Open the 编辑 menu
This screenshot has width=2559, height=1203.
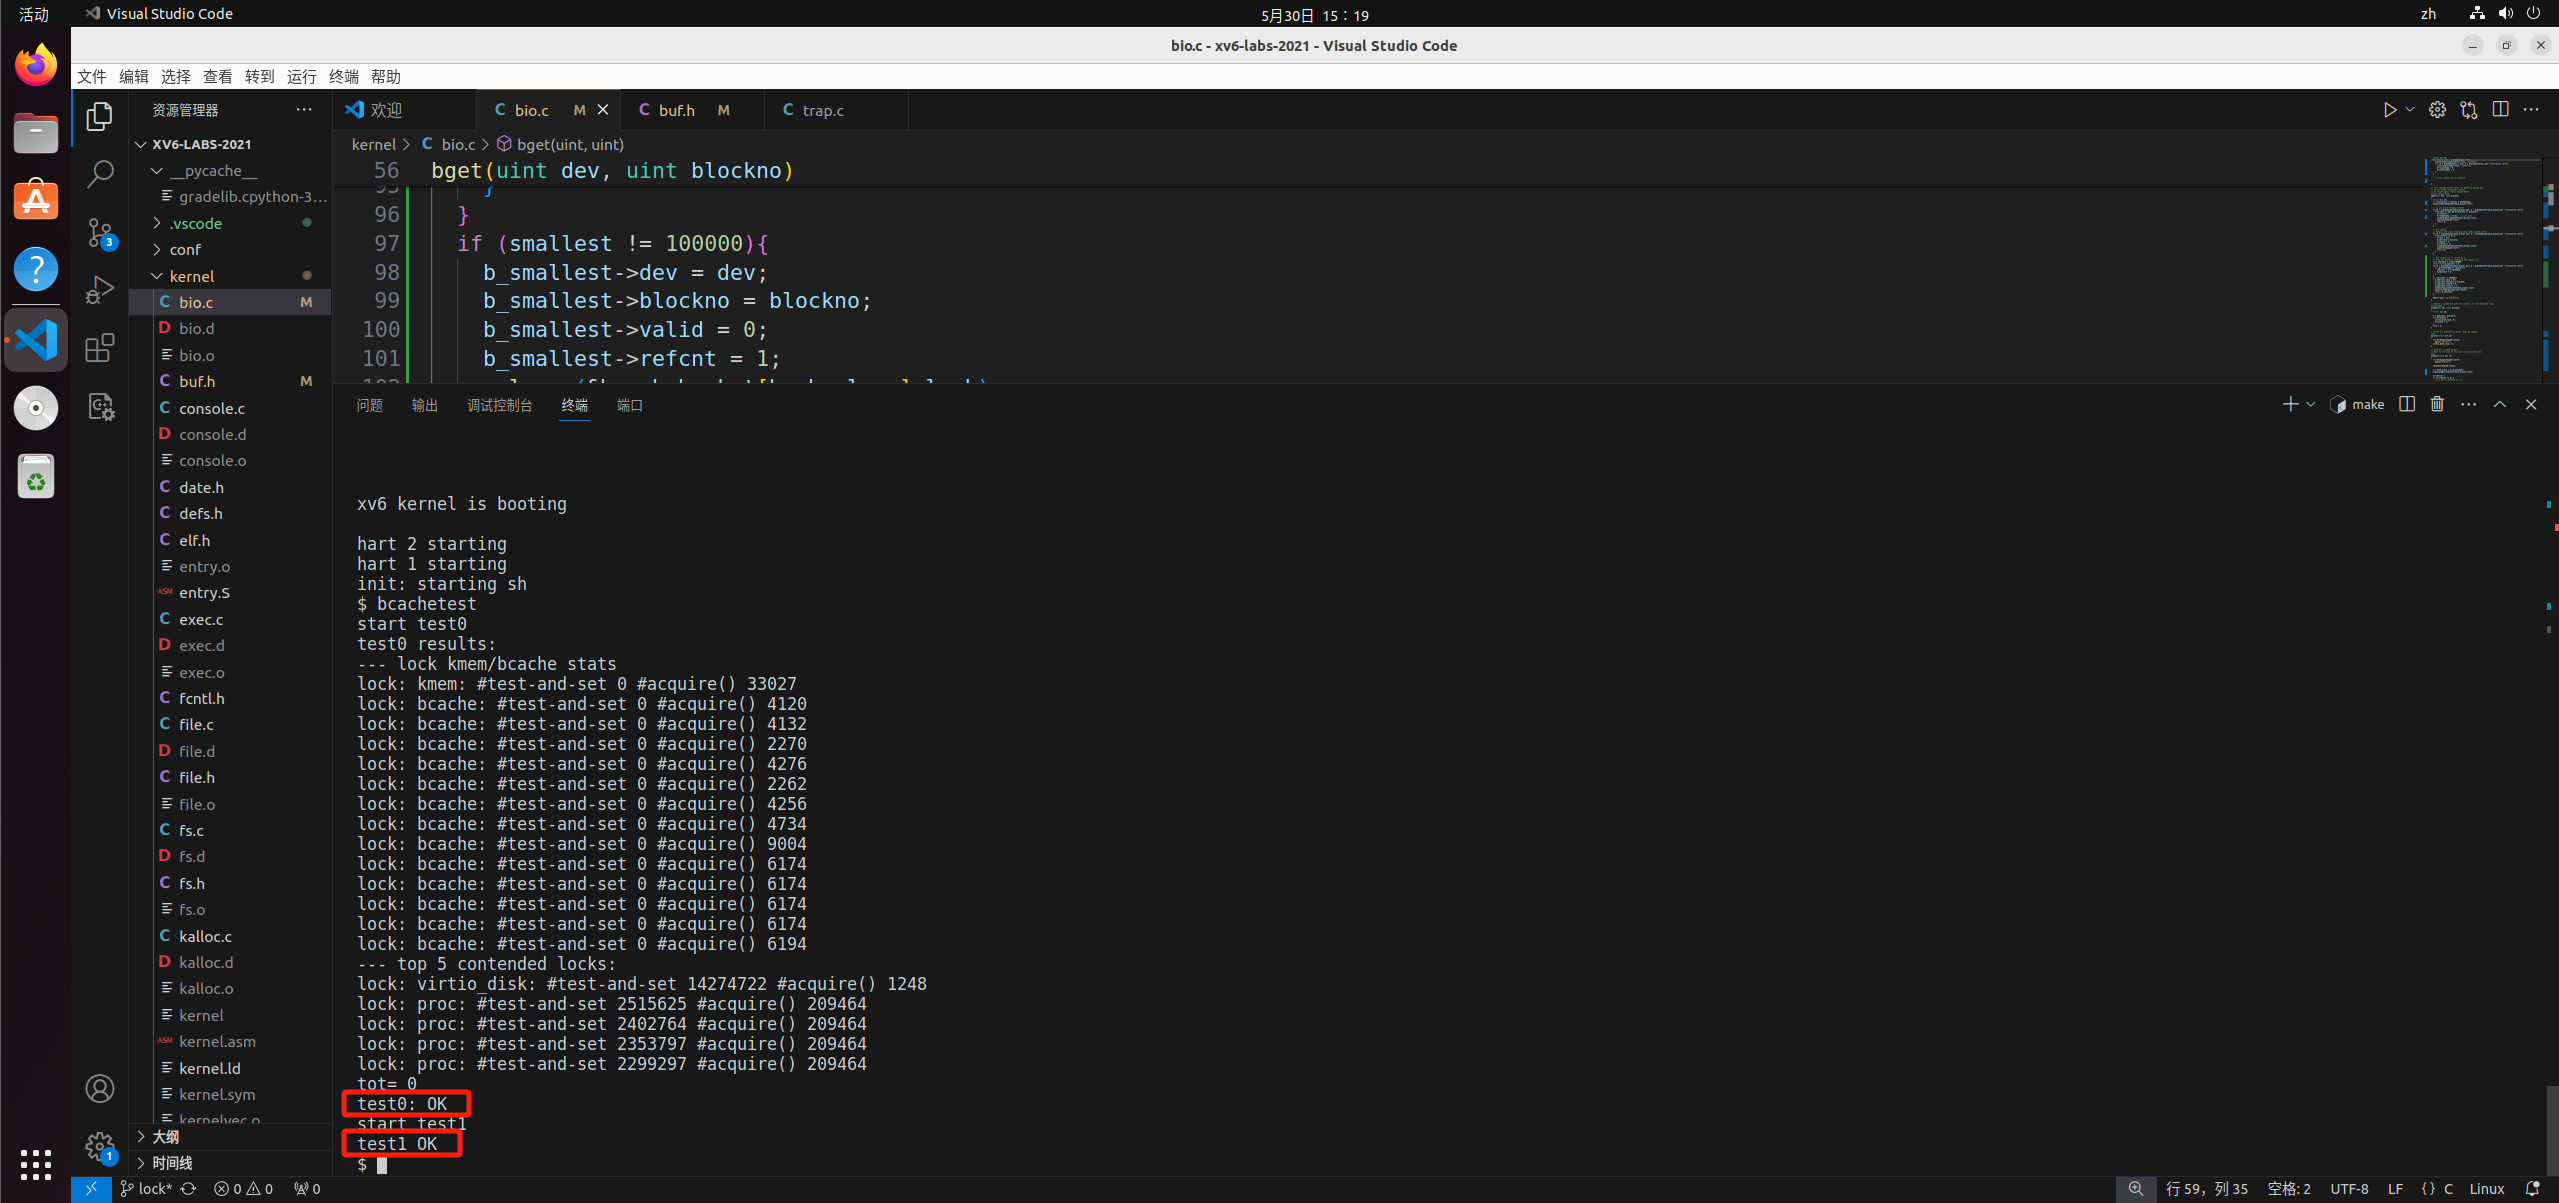click(134, 77)
